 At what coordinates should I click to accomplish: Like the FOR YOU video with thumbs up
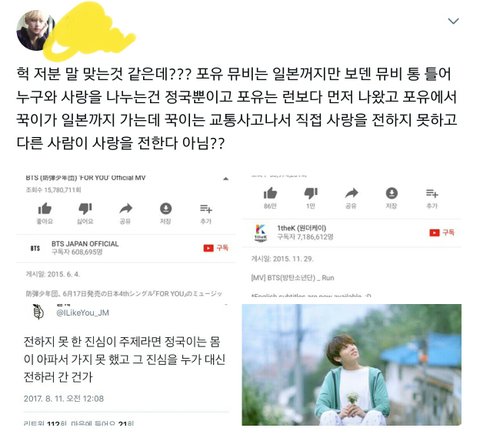click(x=45, y=214)
